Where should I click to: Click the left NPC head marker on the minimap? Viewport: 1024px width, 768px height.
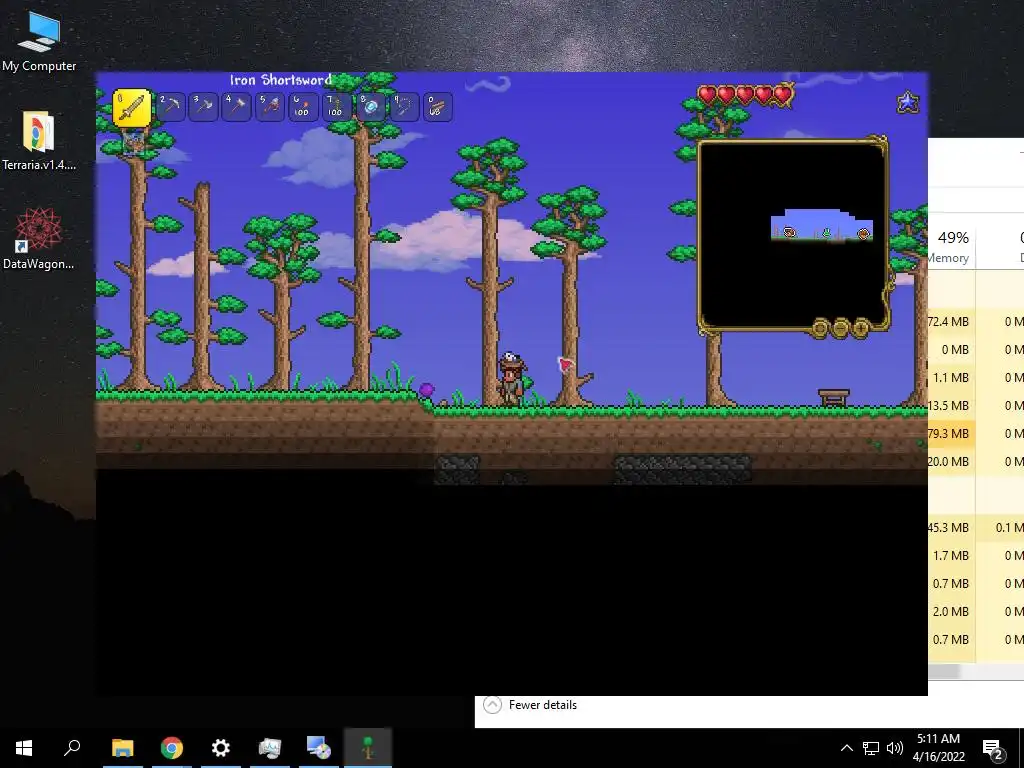(x=790, y=232)
